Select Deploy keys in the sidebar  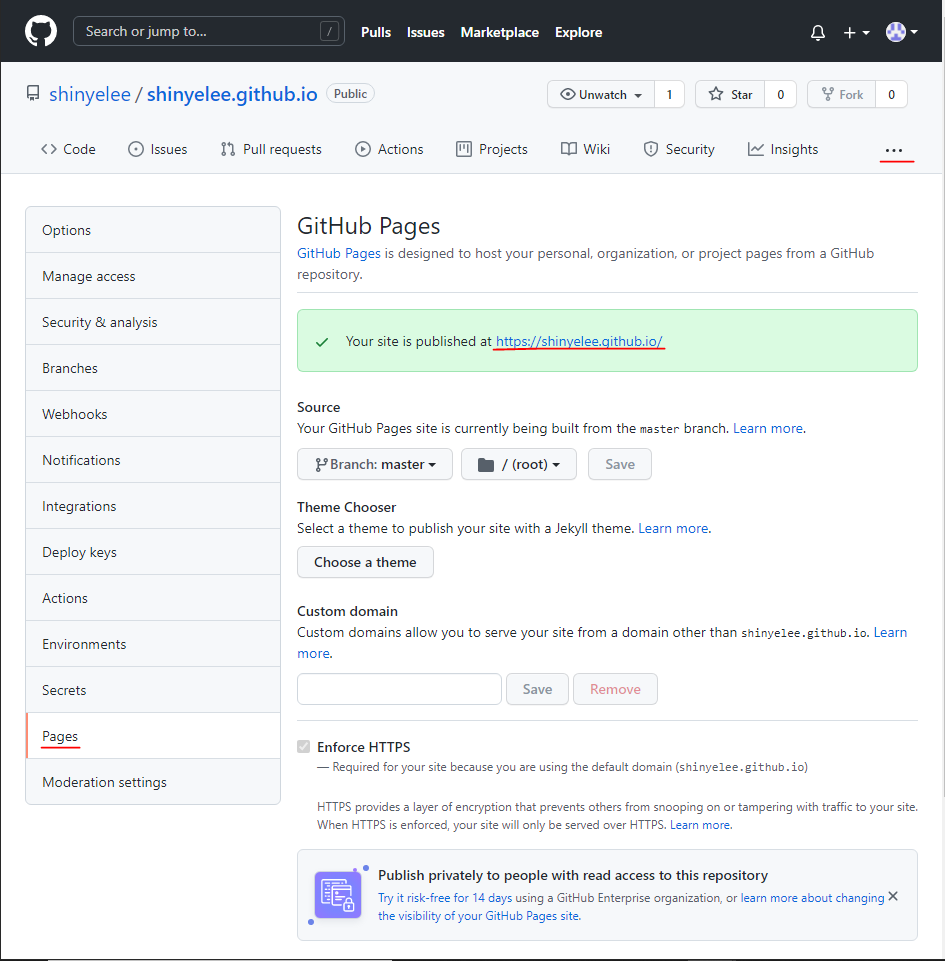(x=153, y=552)
